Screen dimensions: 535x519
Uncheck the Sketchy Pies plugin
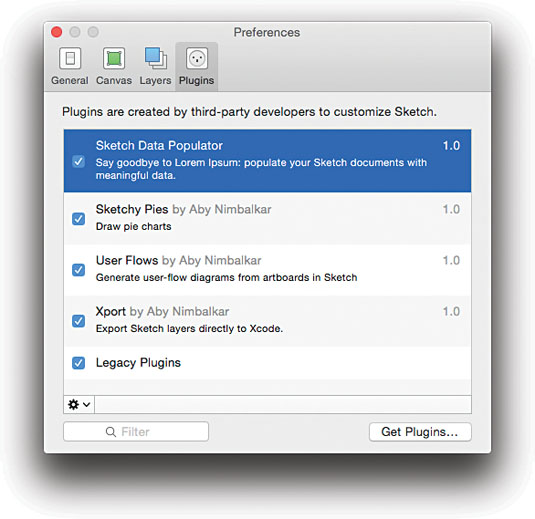click(78, 219)
